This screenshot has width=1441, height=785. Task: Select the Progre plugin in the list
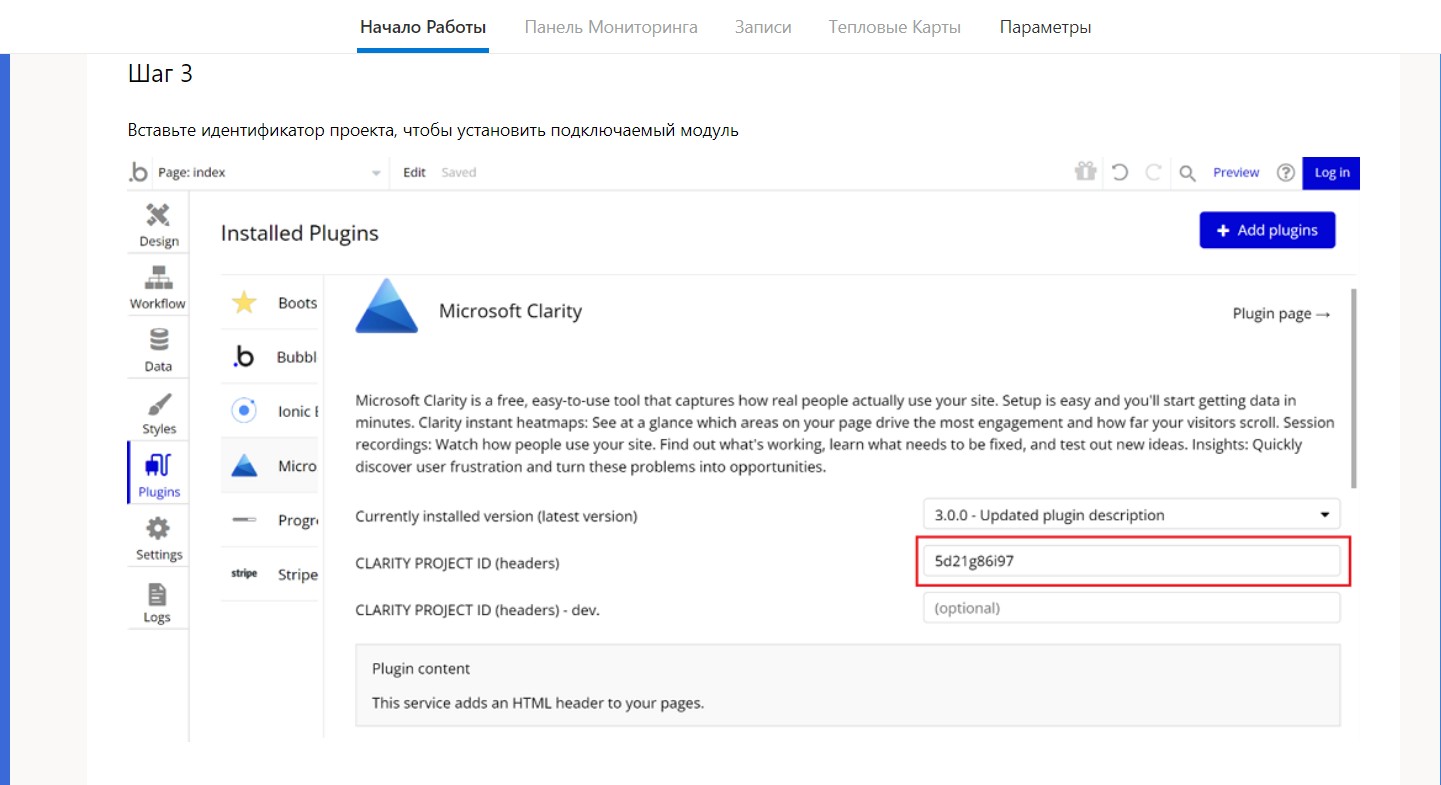coord(269,520)
